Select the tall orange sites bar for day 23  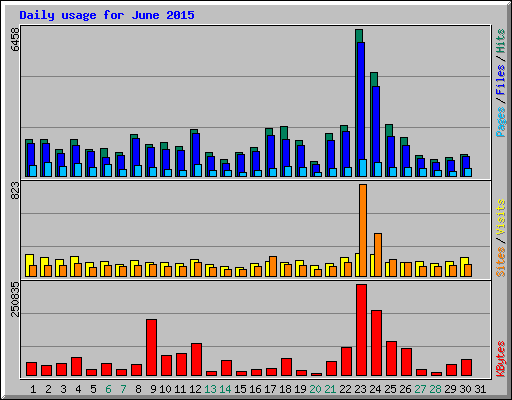tap(363, 230)
